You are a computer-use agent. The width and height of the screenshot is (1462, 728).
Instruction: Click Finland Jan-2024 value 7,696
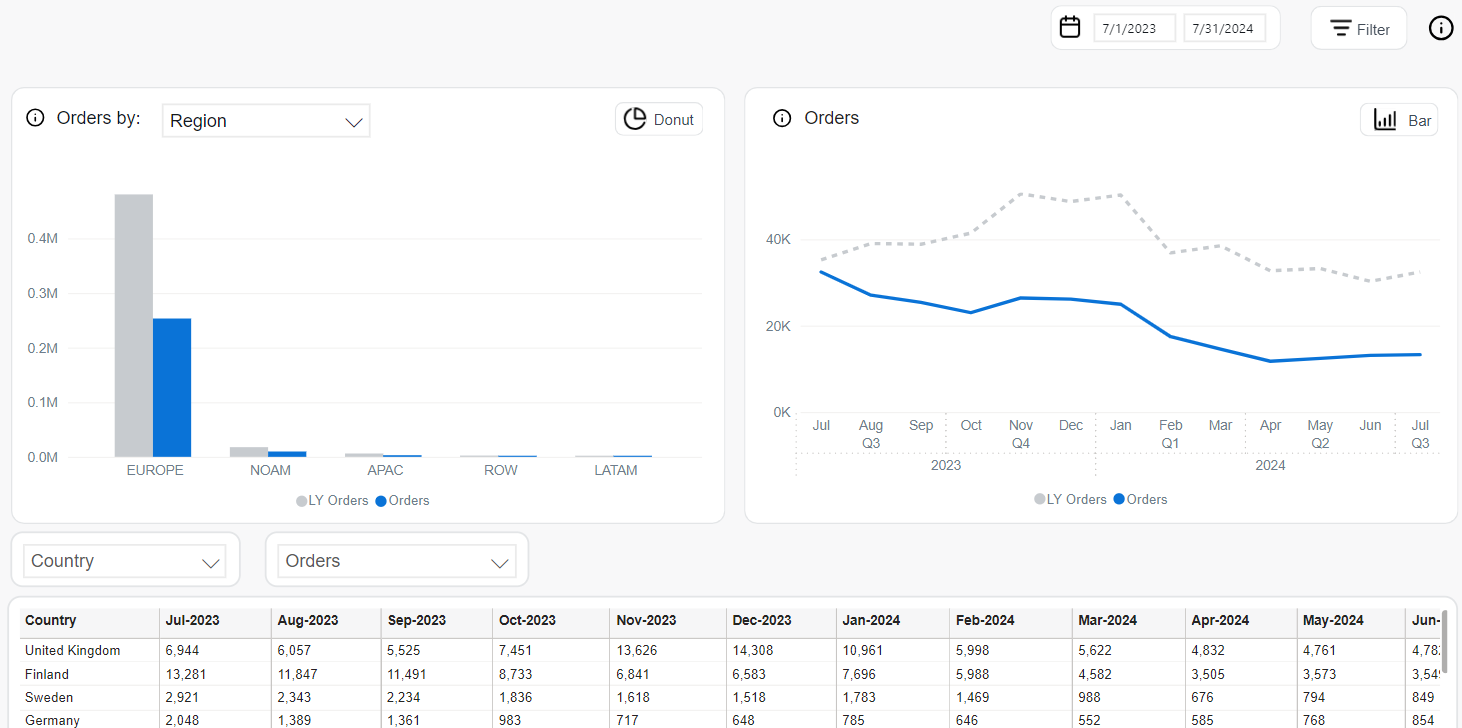pos(860,674)
